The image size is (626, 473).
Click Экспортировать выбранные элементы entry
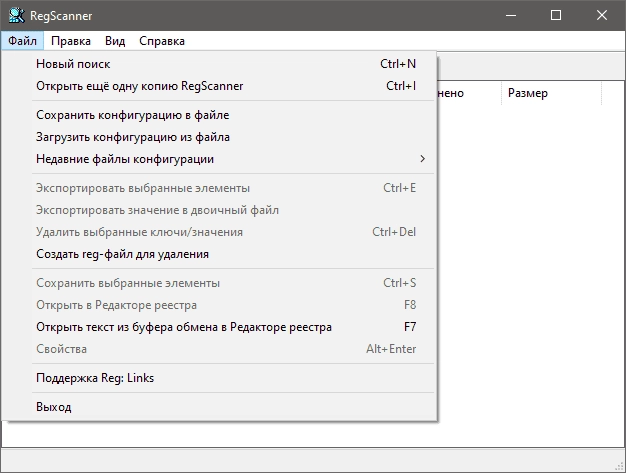[218, 188]
